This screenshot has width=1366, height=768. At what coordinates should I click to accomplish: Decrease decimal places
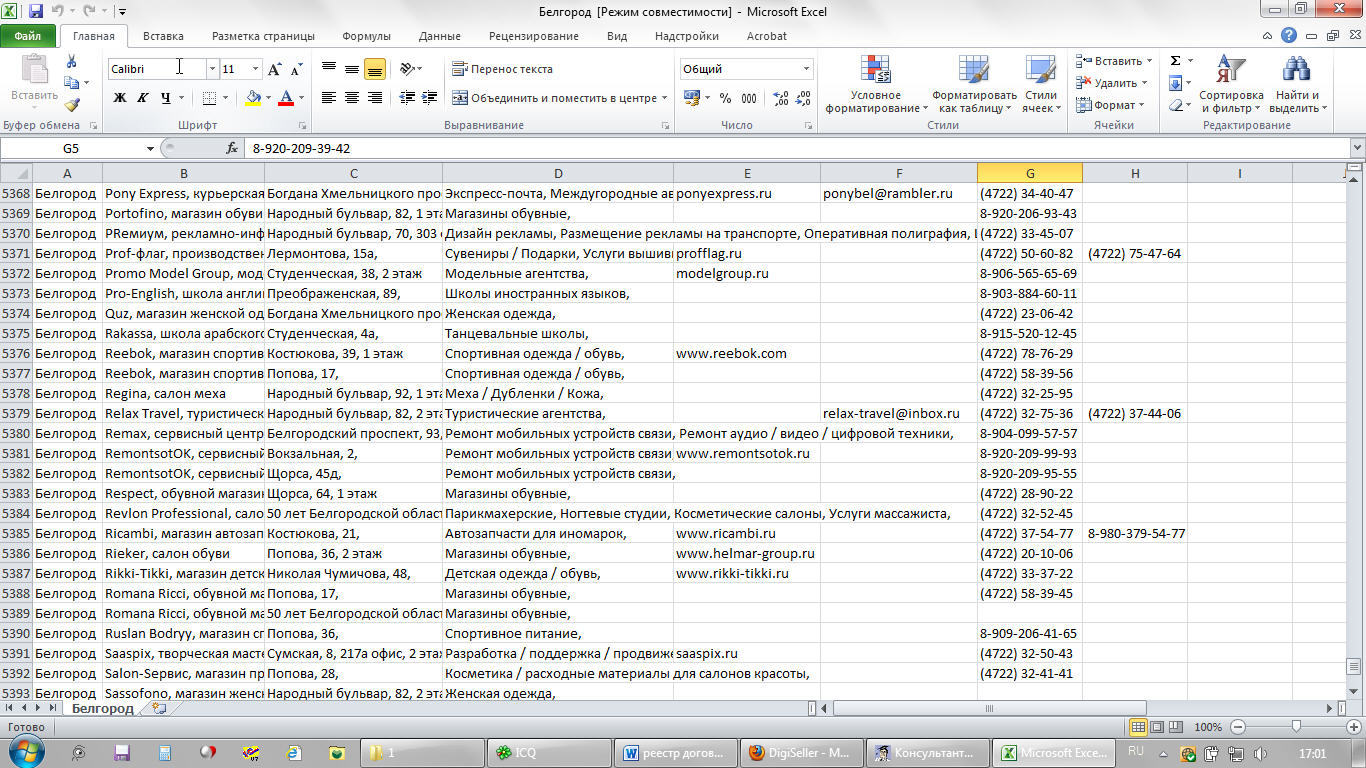tap(804, 98)
